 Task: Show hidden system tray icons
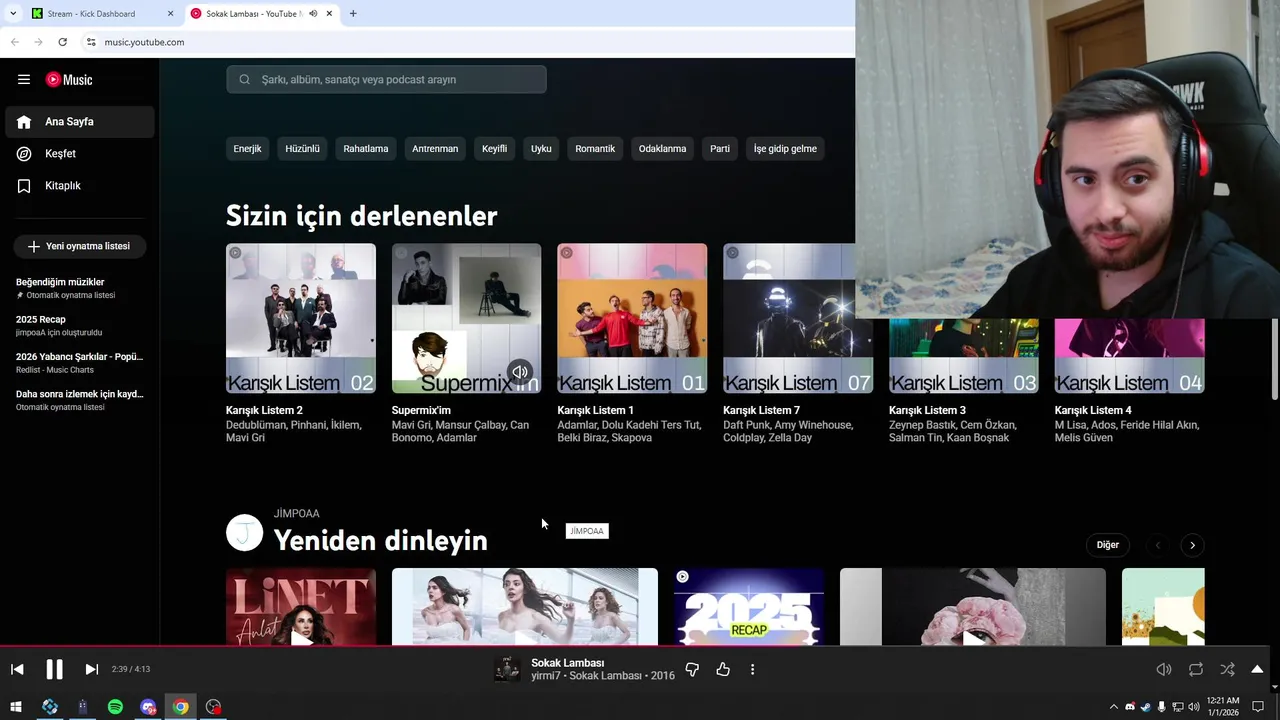point(1114,707)
